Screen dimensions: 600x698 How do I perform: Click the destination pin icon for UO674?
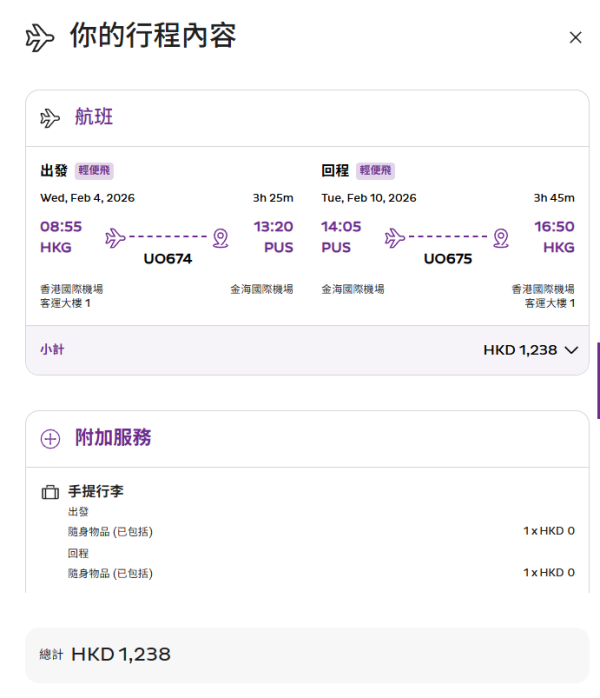pyautogui.click(x=220, y=238)
